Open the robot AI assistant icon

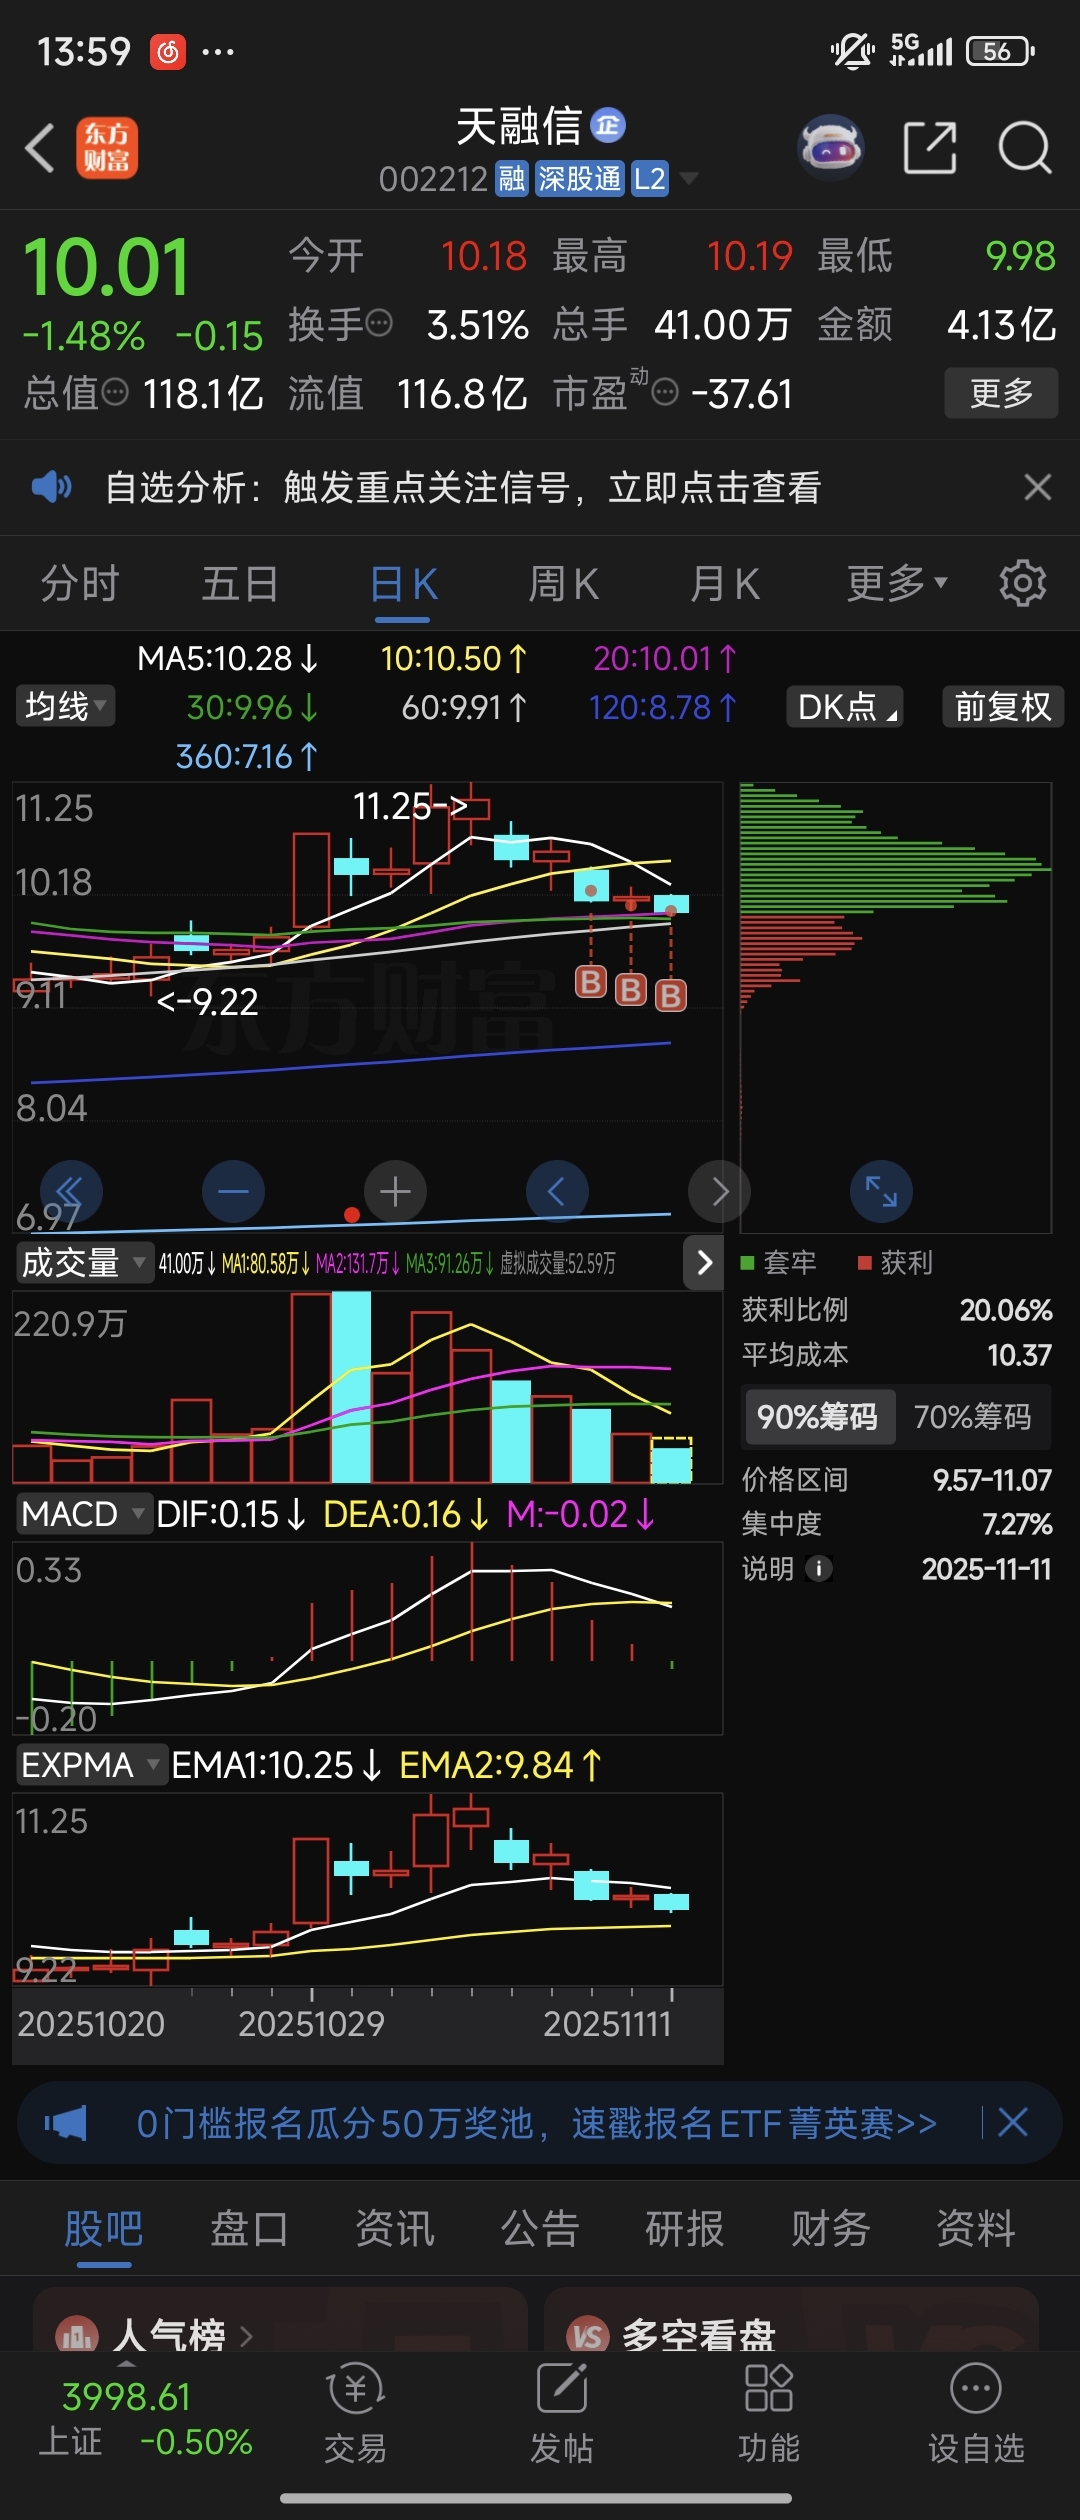pos(831,148)
